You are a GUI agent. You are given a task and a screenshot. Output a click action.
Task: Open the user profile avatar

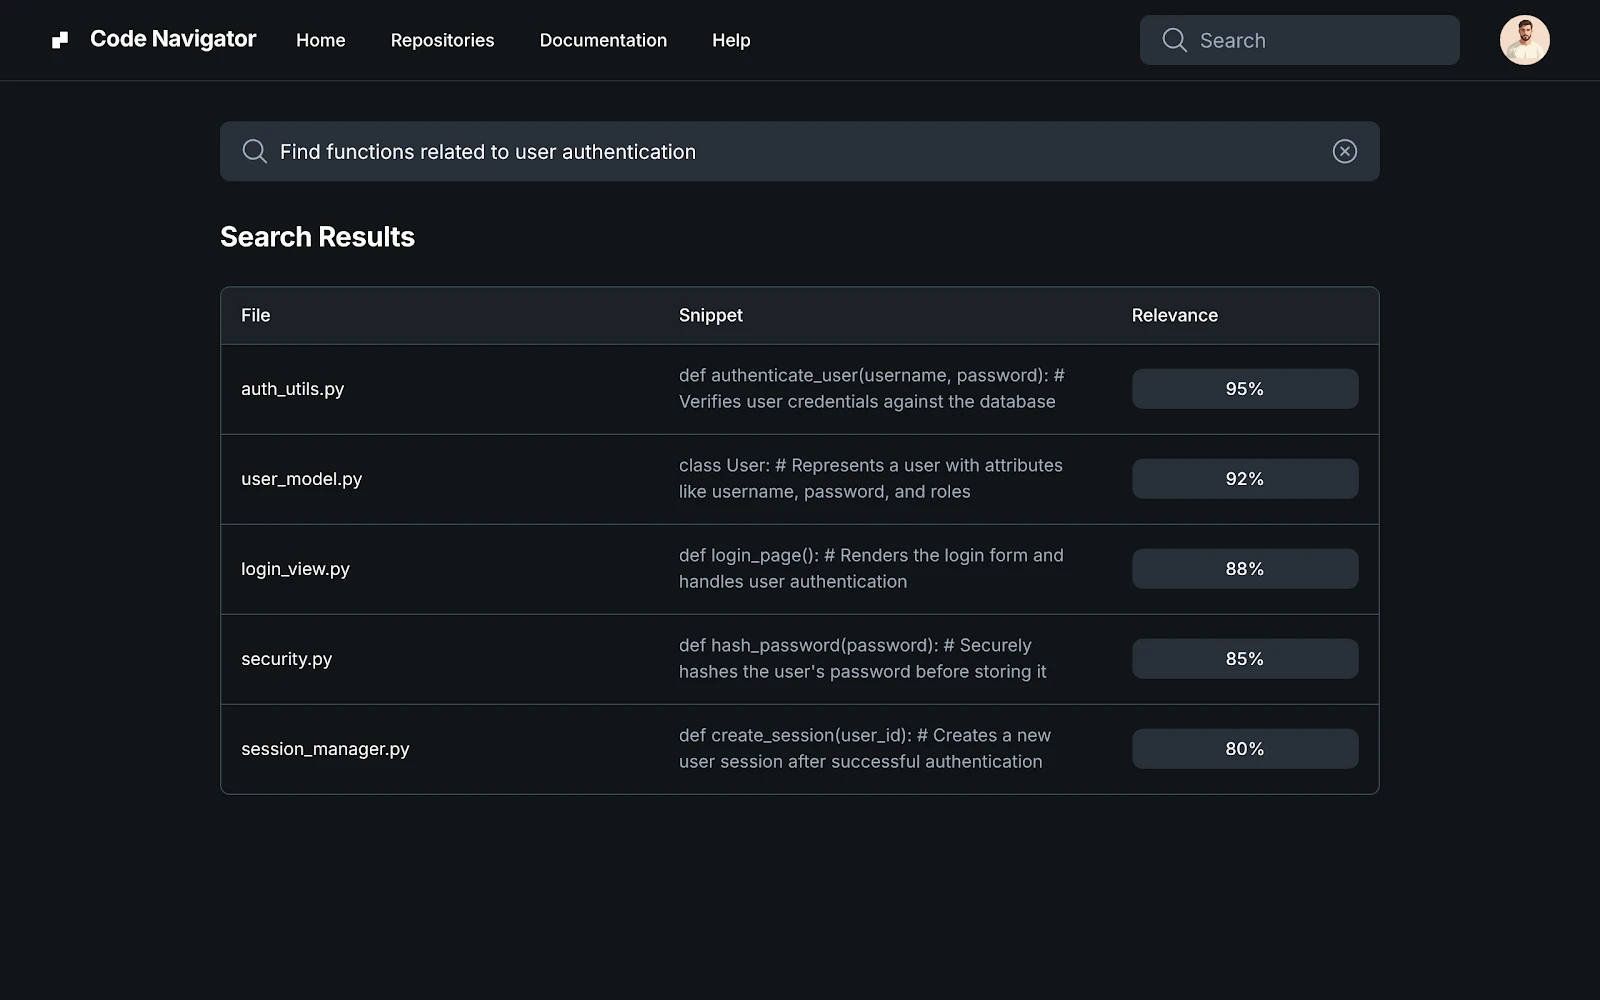click(1524, 40)
